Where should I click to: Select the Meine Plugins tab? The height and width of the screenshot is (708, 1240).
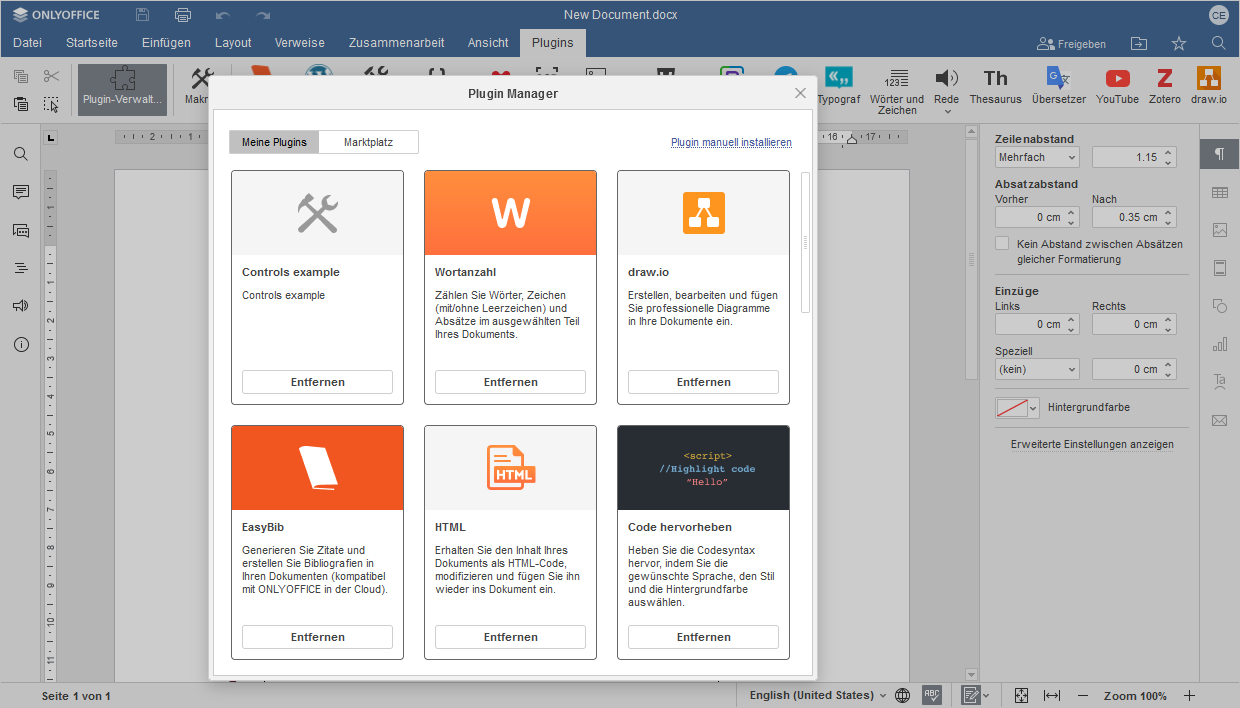tap(274, 142)
